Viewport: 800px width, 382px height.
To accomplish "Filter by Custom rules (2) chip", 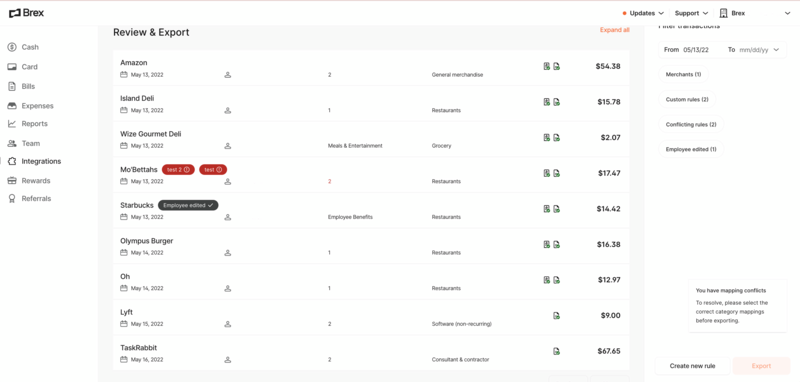I will [687, 99].
